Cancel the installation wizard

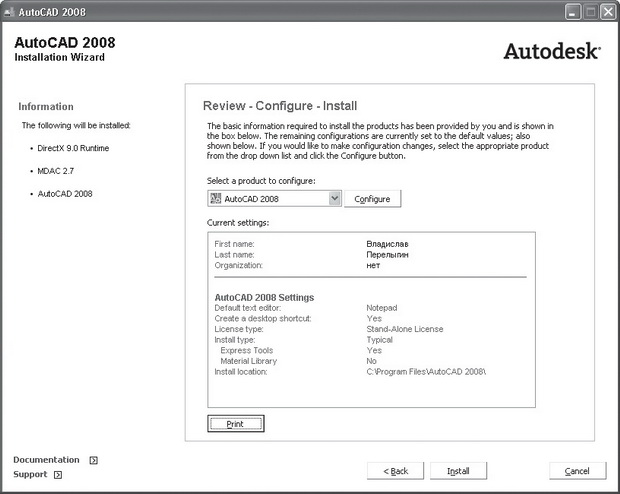click(x=577, y=471)
